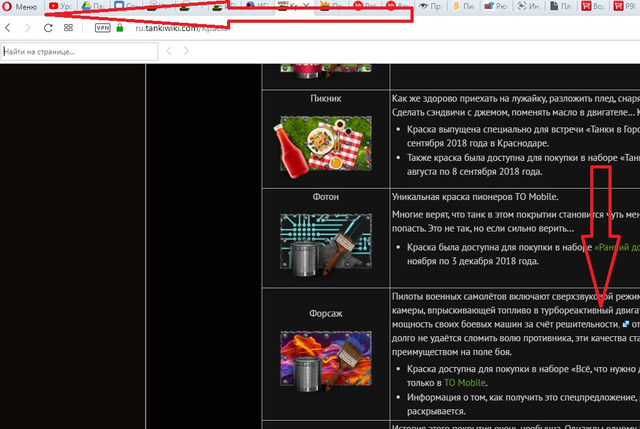The image size is (640, 429).
Task: Close the active tankiwiki tab
Action: [x=306, y=6]
